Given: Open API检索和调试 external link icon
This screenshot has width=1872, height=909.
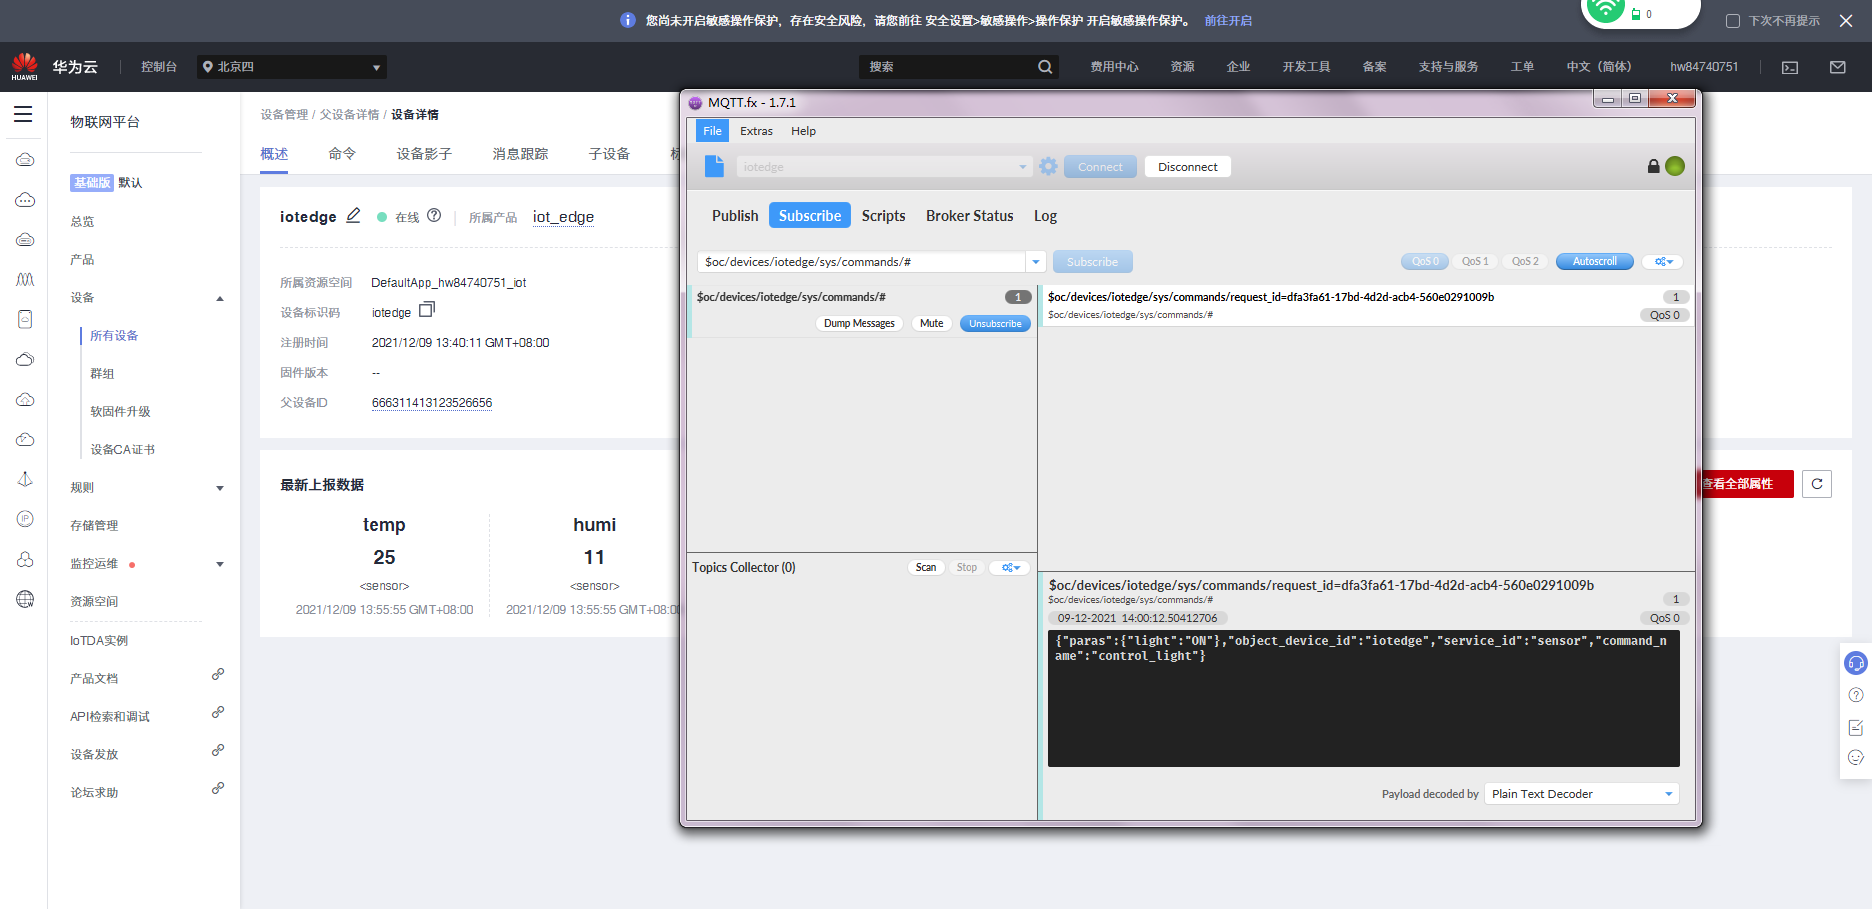Looking at the screenshot, I should coord(218,713).
